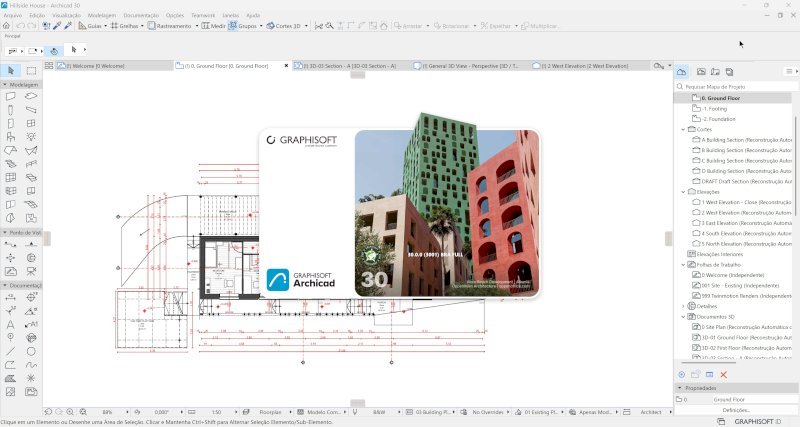Delete item with the red X in navigator
The height and width of the screenshot is (427, 800).
click(x=723, y=375)
